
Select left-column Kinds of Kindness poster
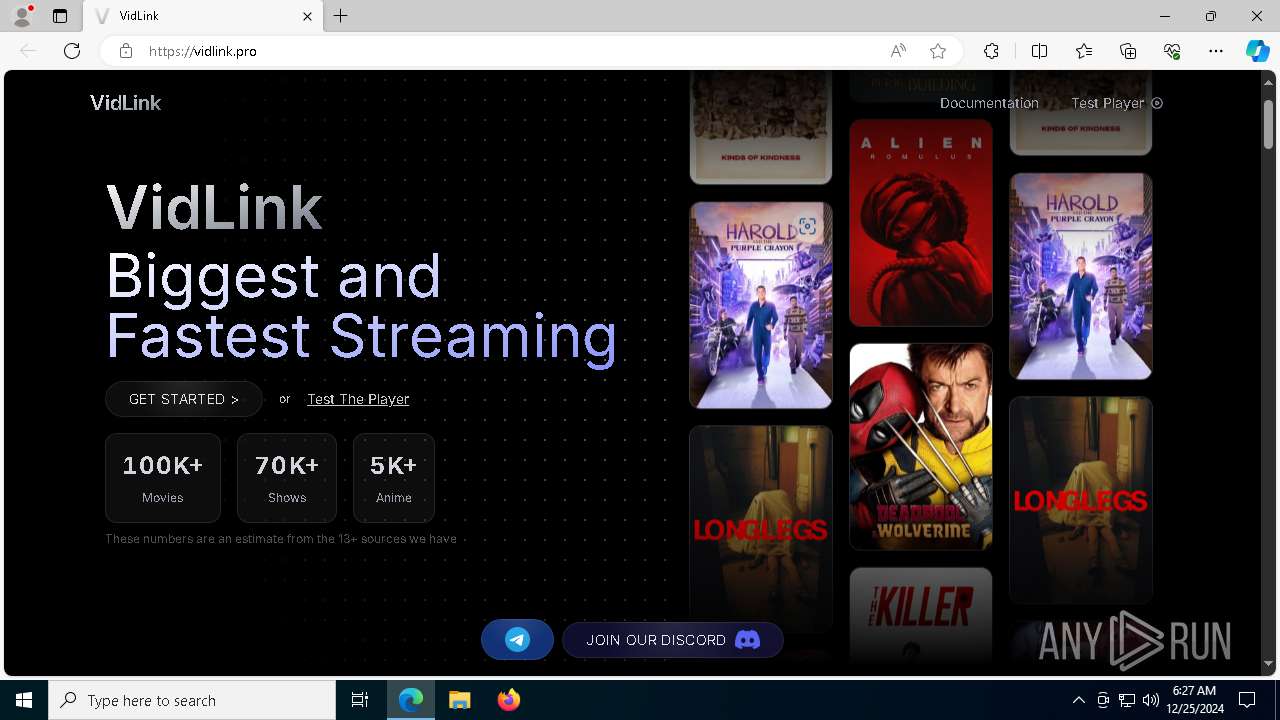[x=761, y=127]
